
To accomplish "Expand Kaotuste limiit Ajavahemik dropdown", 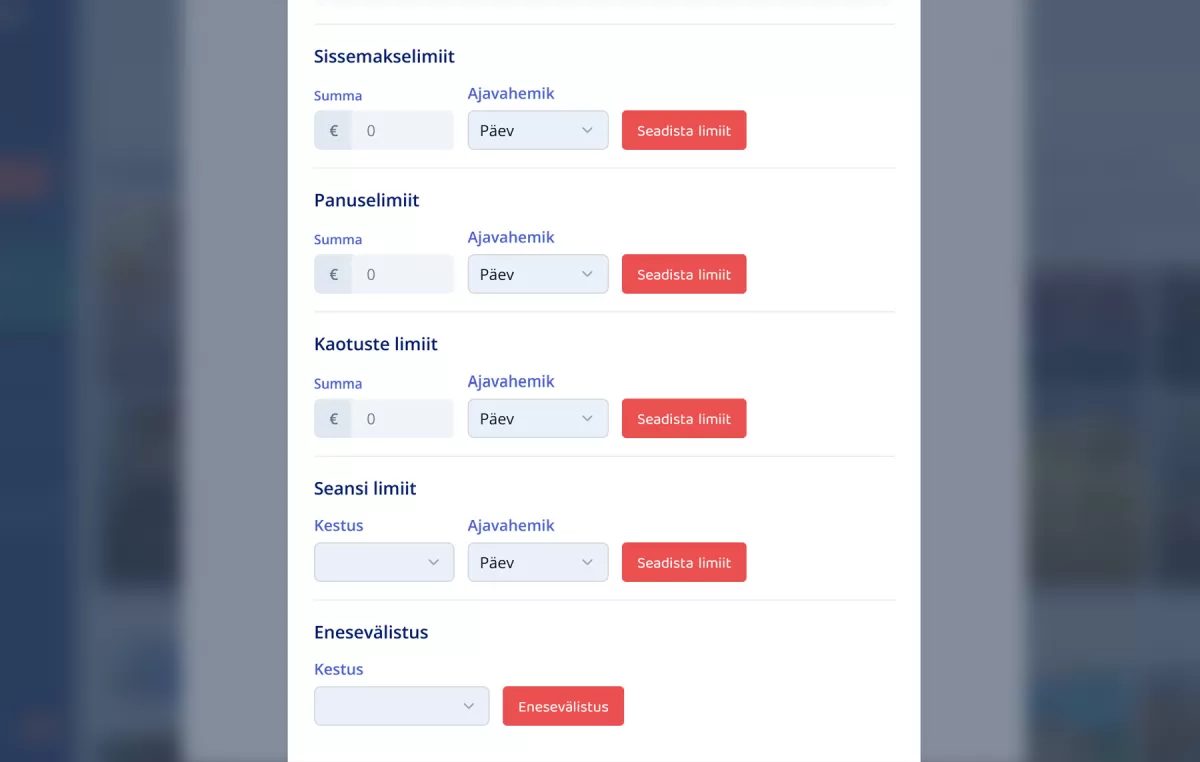I will pyautogui.click(x=538, y=419).
